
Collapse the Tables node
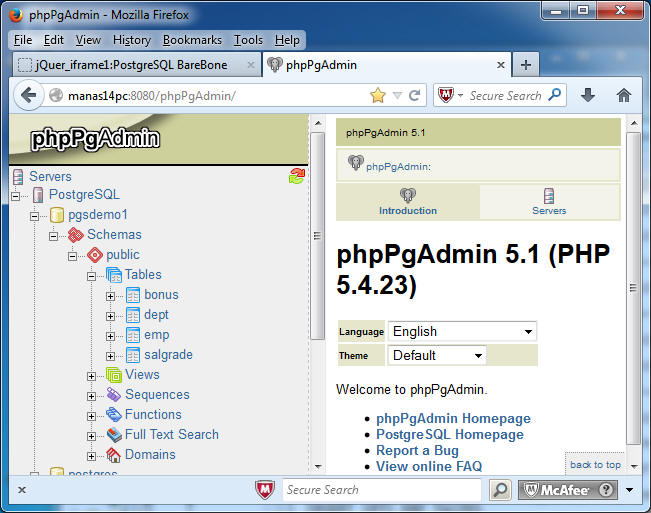click(x=92, y=276)
